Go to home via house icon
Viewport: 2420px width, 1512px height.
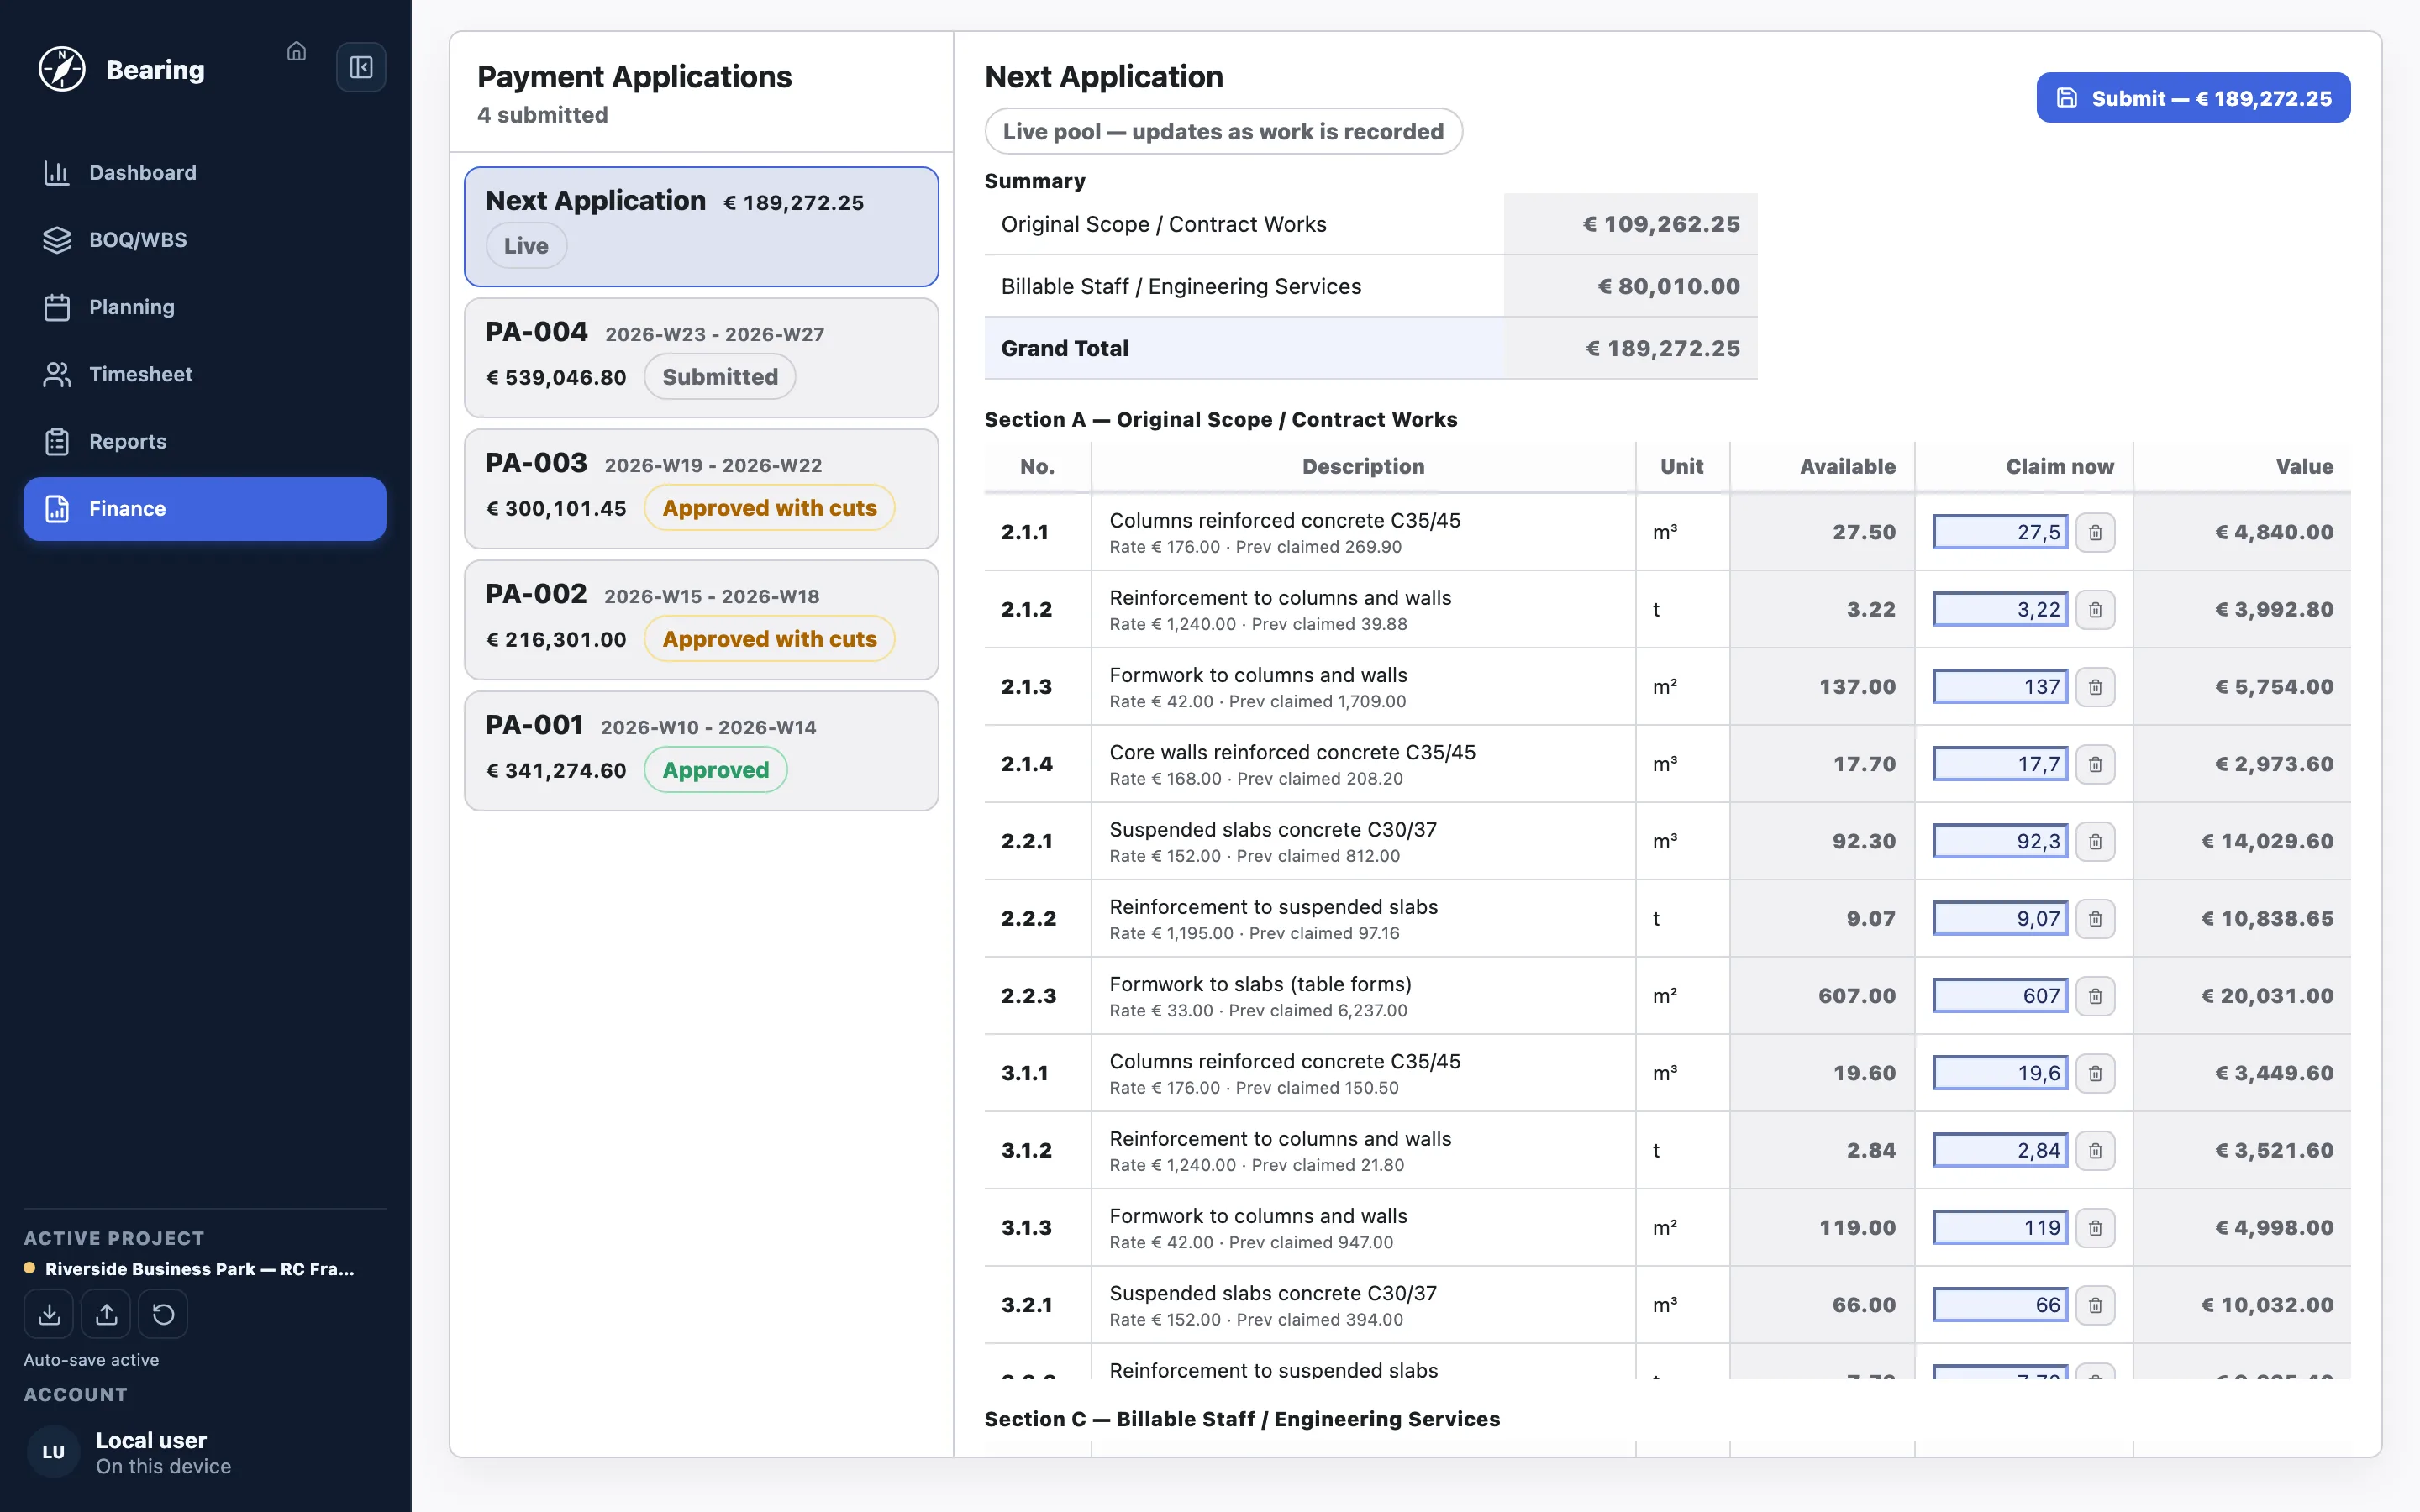coord(296,51)
